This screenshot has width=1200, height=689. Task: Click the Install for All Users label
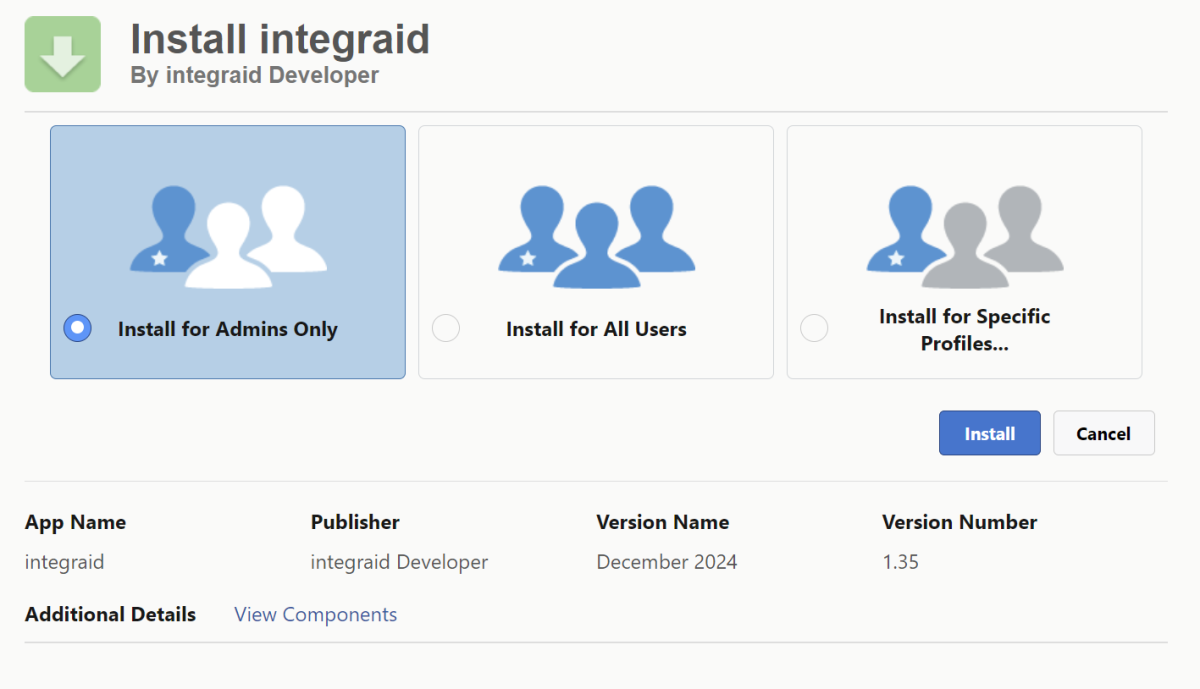tap(596, 329)
